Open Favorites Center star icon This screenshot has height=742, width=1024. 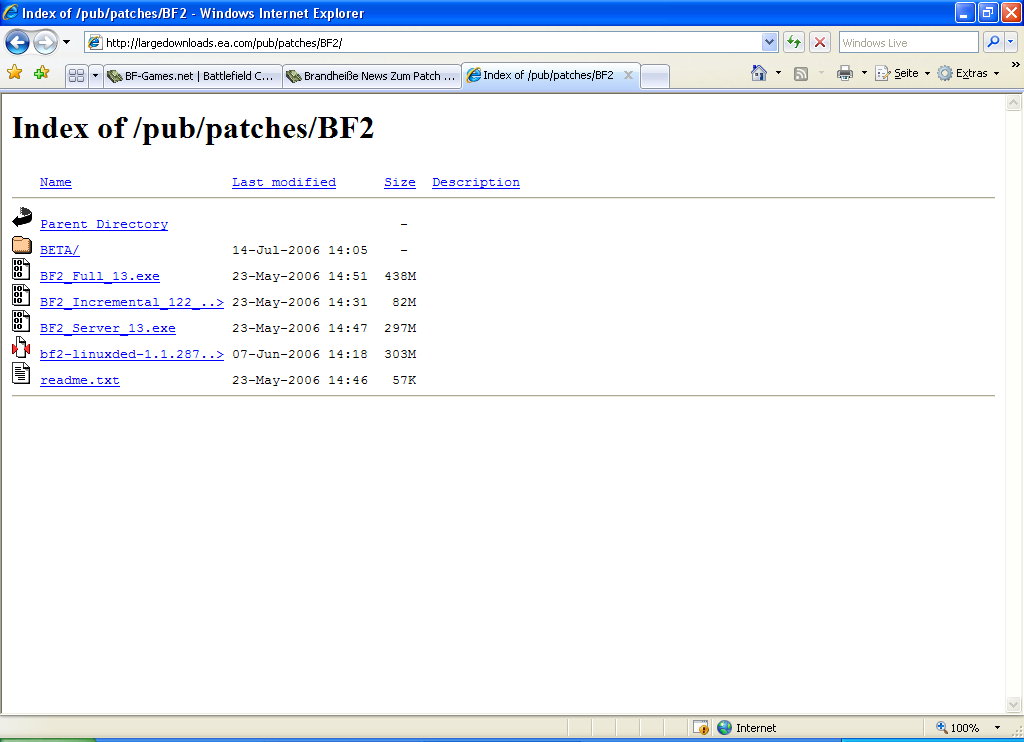(x=14, y=73)
